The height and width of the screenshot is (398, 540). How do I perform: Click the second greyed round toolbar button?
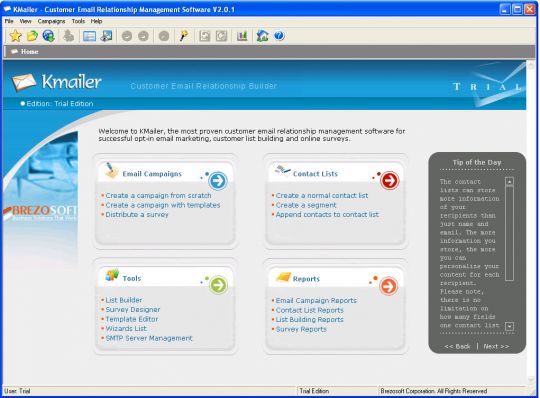pos(143,36)
